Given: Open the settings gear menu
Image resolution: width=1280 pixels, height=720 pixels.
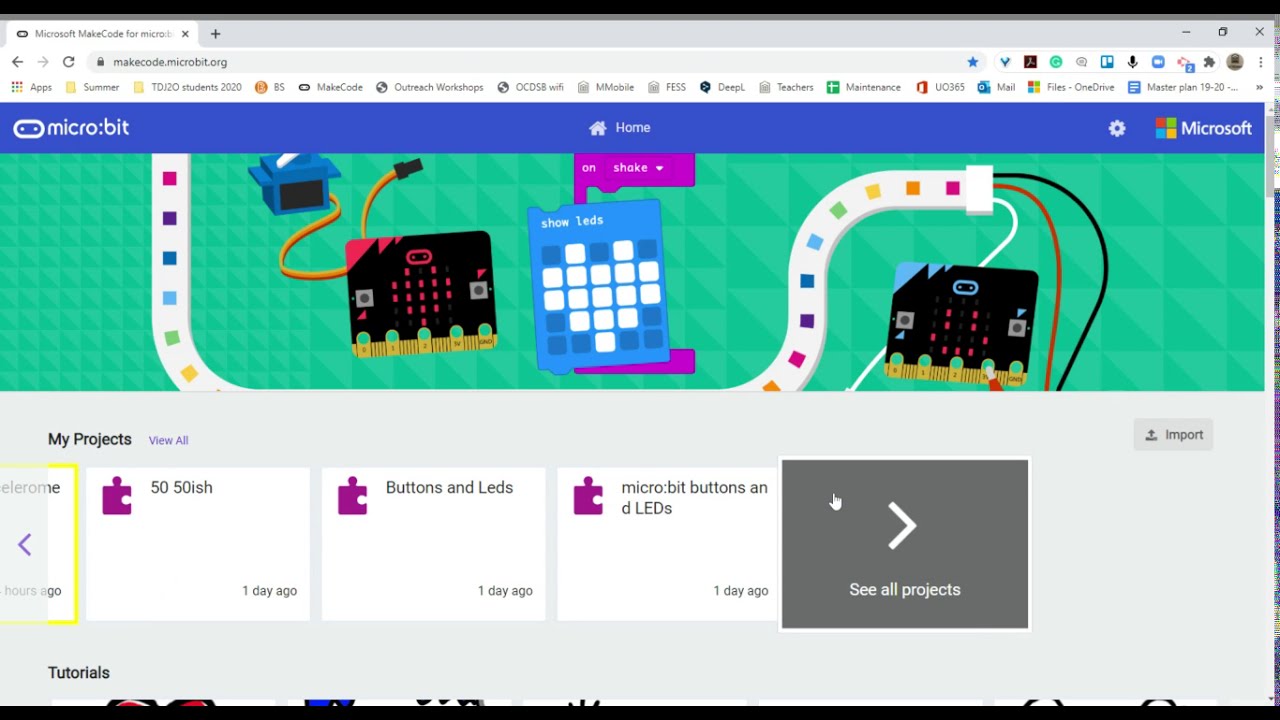Looking at the screenshot, I should tap(1117, 128).
